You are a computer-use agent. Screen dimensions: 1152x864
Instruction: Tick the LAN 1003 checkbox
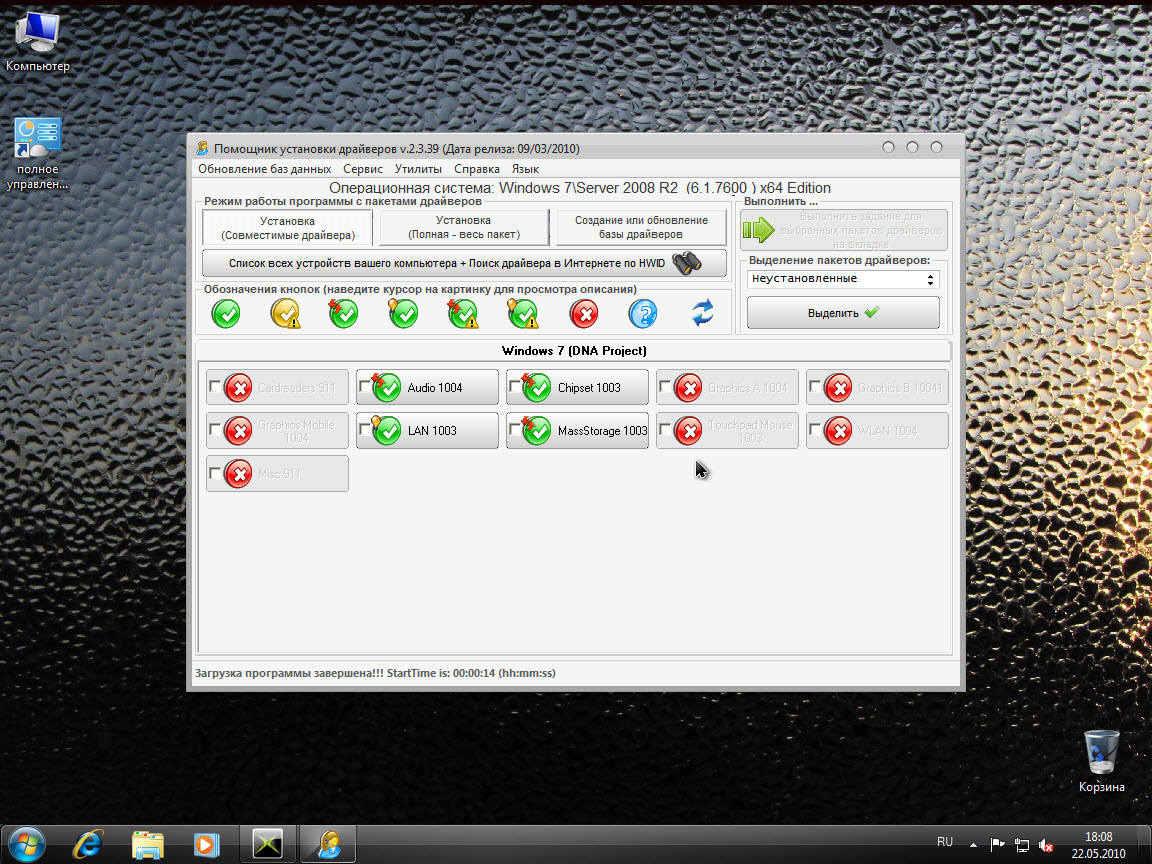(364, 430)
